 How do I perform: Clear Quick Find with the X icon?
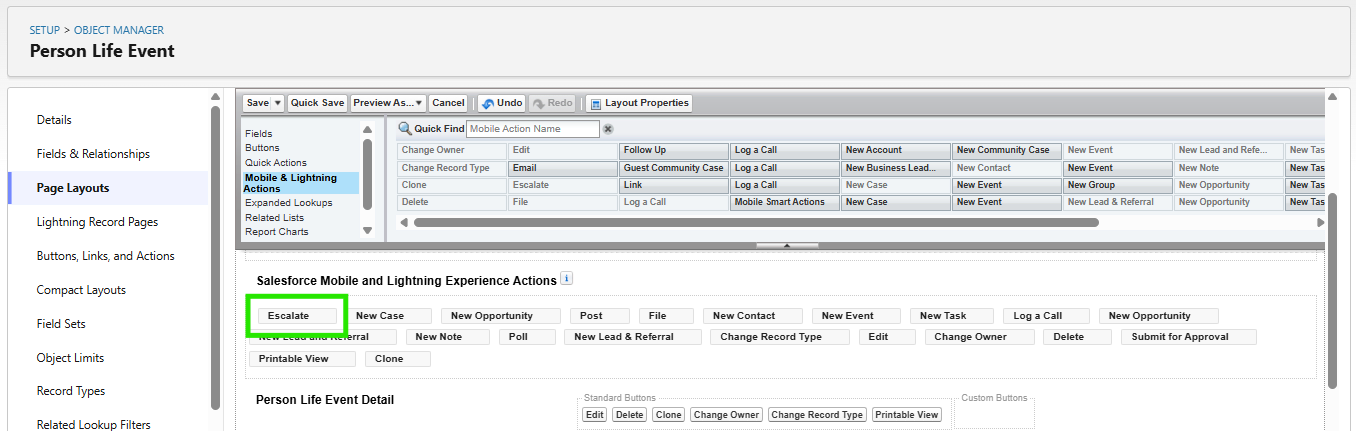[608, 129]
